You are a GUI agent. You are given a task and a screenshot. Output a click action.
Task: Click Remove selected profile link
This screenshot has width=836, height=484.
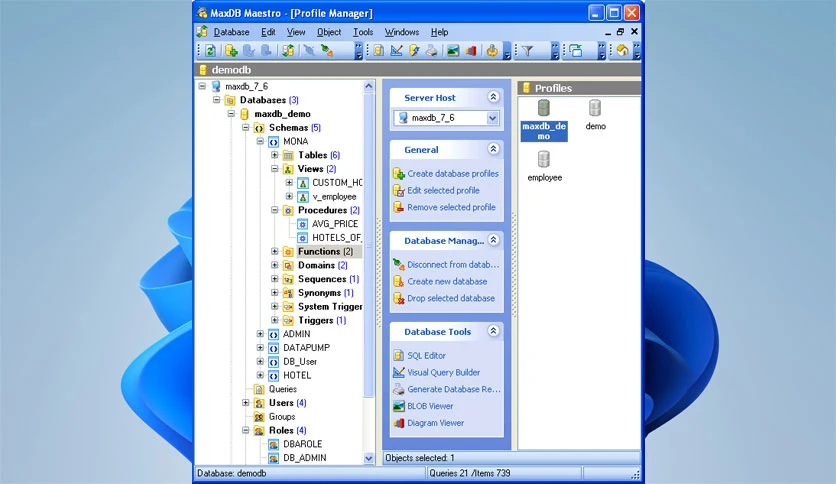click(x=451, y=207)
